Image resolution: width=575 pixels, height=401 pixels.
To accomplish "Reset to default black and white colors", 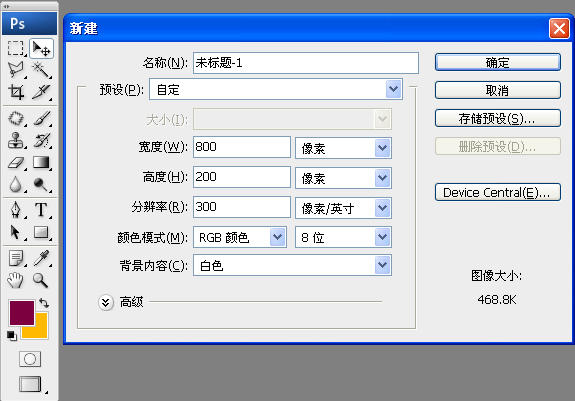I will pyautogui.click(x=11, y=335).
